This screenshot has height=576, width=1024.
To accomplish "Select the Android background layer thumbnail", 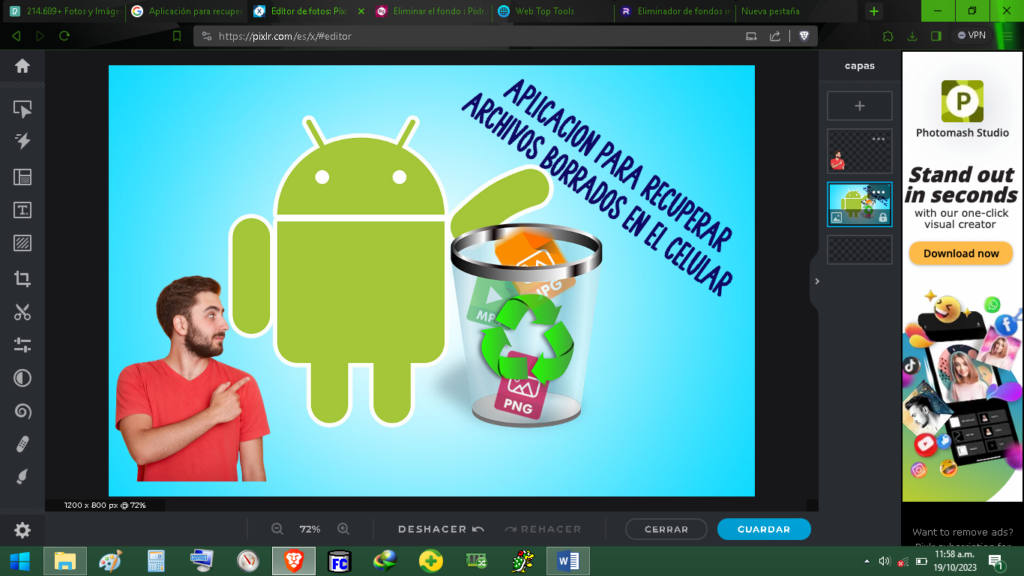I will [x=859, y=204].
